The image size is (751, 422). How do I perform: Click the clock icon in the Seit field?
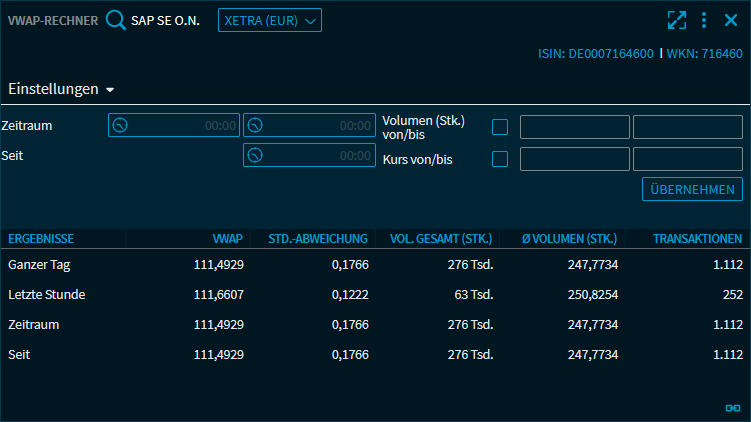(x=255, y=156)
